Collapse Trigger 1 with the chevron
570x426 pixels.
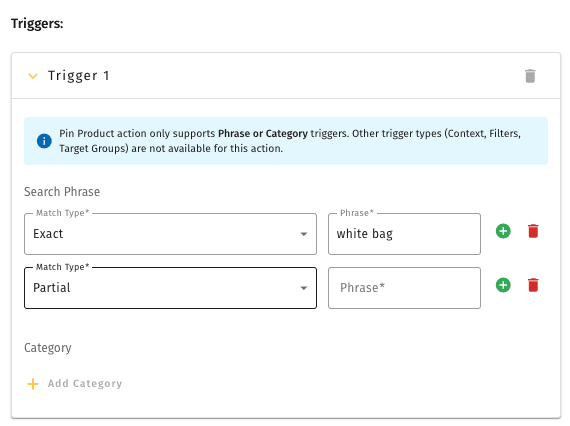[x=33, y=76]
